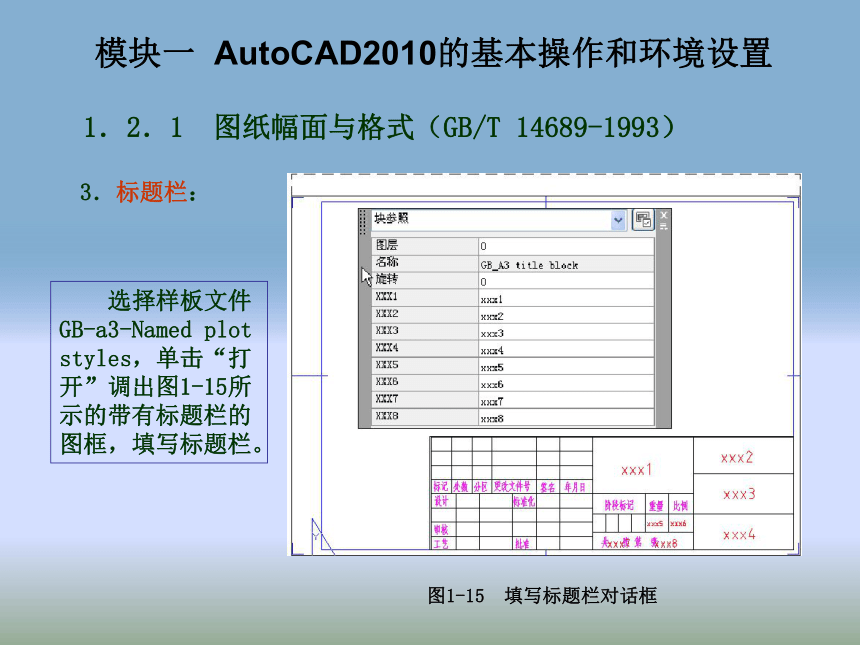This screenshot has height=645, width=860.
Task: Click the 旋转 value field showing 0
Action: pos(567,281)
